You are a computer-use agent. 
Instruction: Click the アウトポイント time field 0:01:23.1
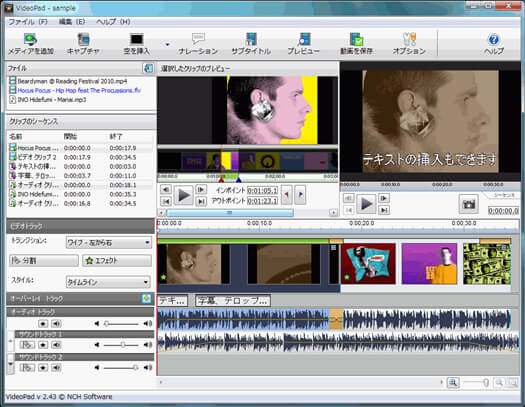(262, 201)
